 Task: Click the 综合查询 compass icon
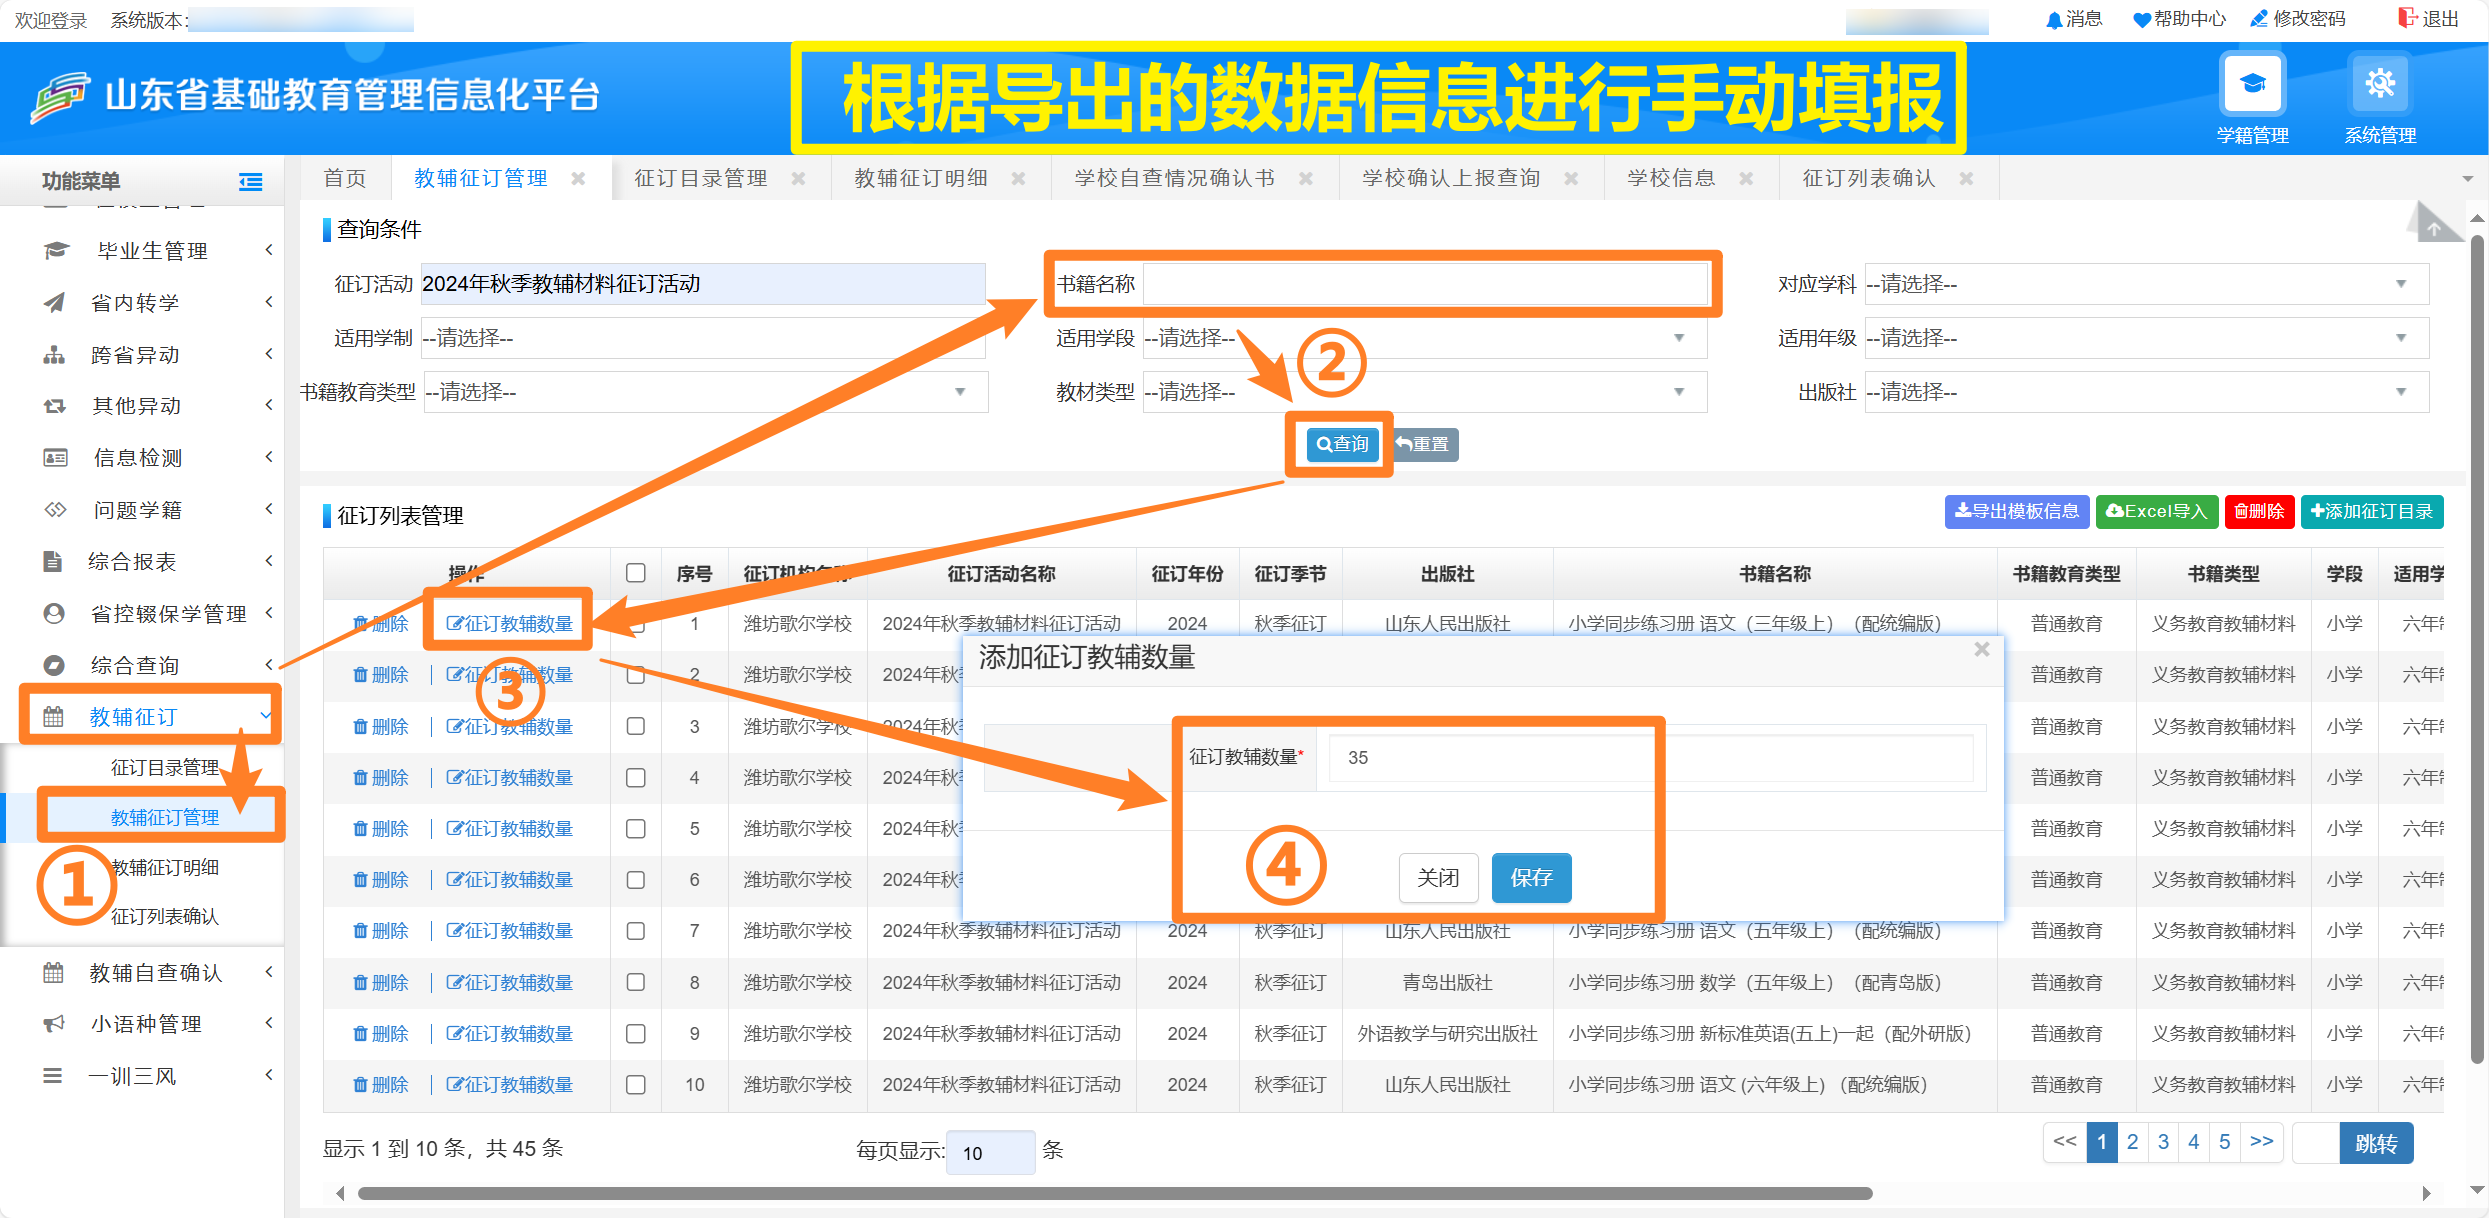click(x=54, y=665)
